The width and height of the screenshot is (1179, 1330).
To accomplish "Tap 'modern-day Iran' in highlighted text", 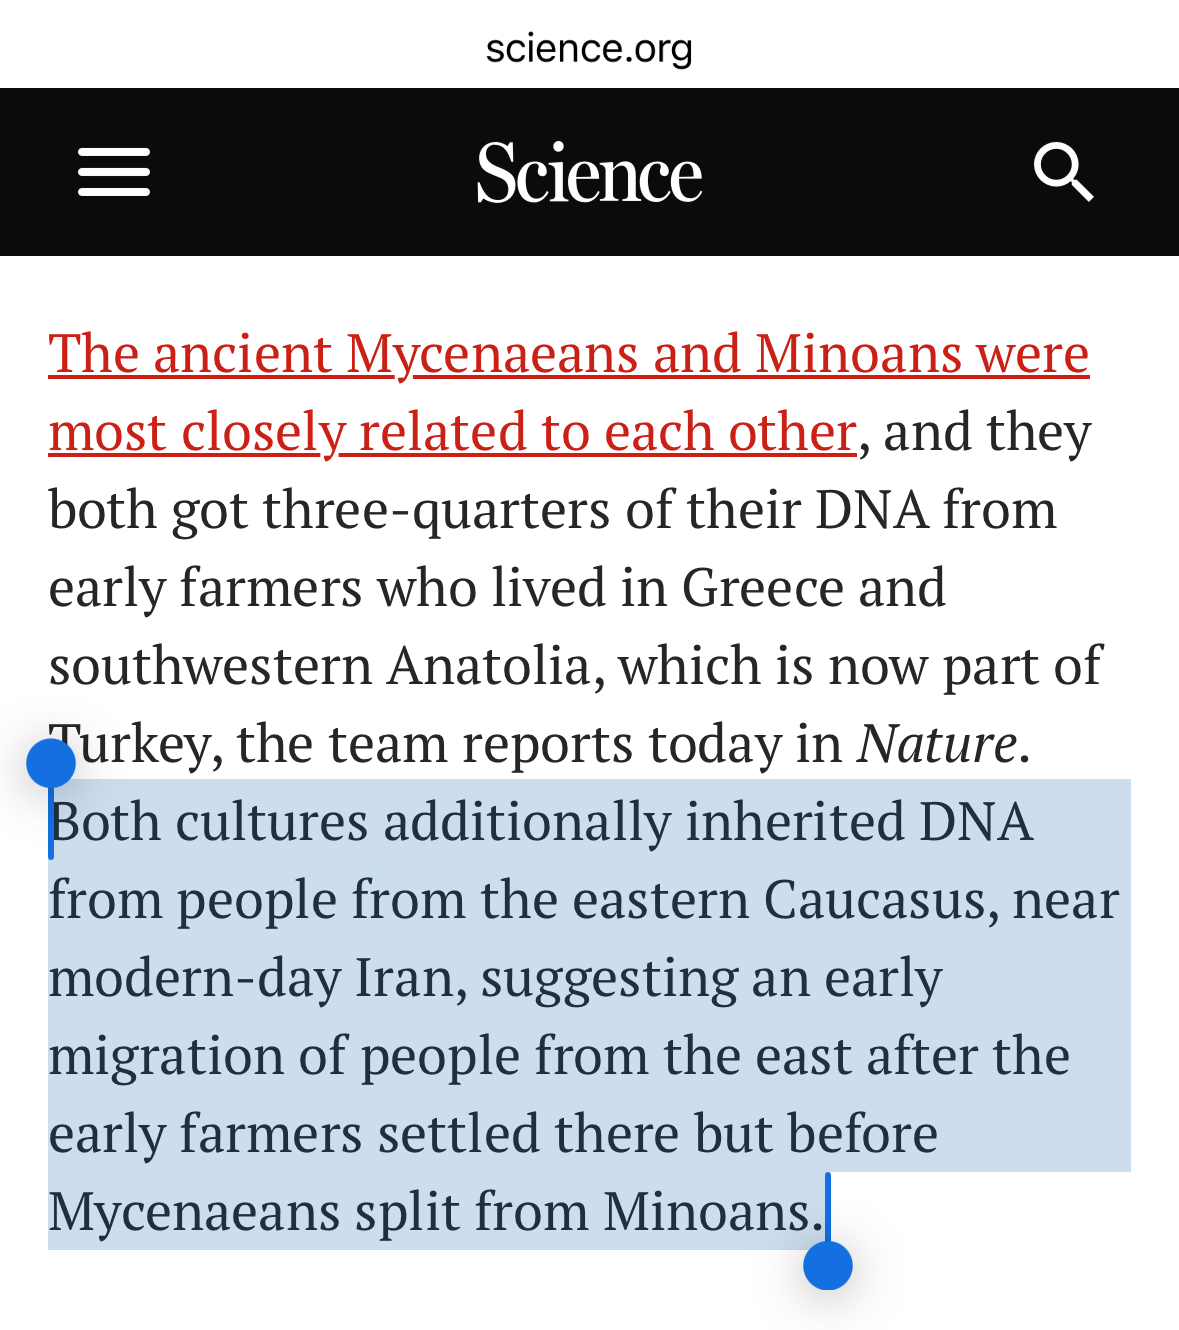I will (258, 978).
